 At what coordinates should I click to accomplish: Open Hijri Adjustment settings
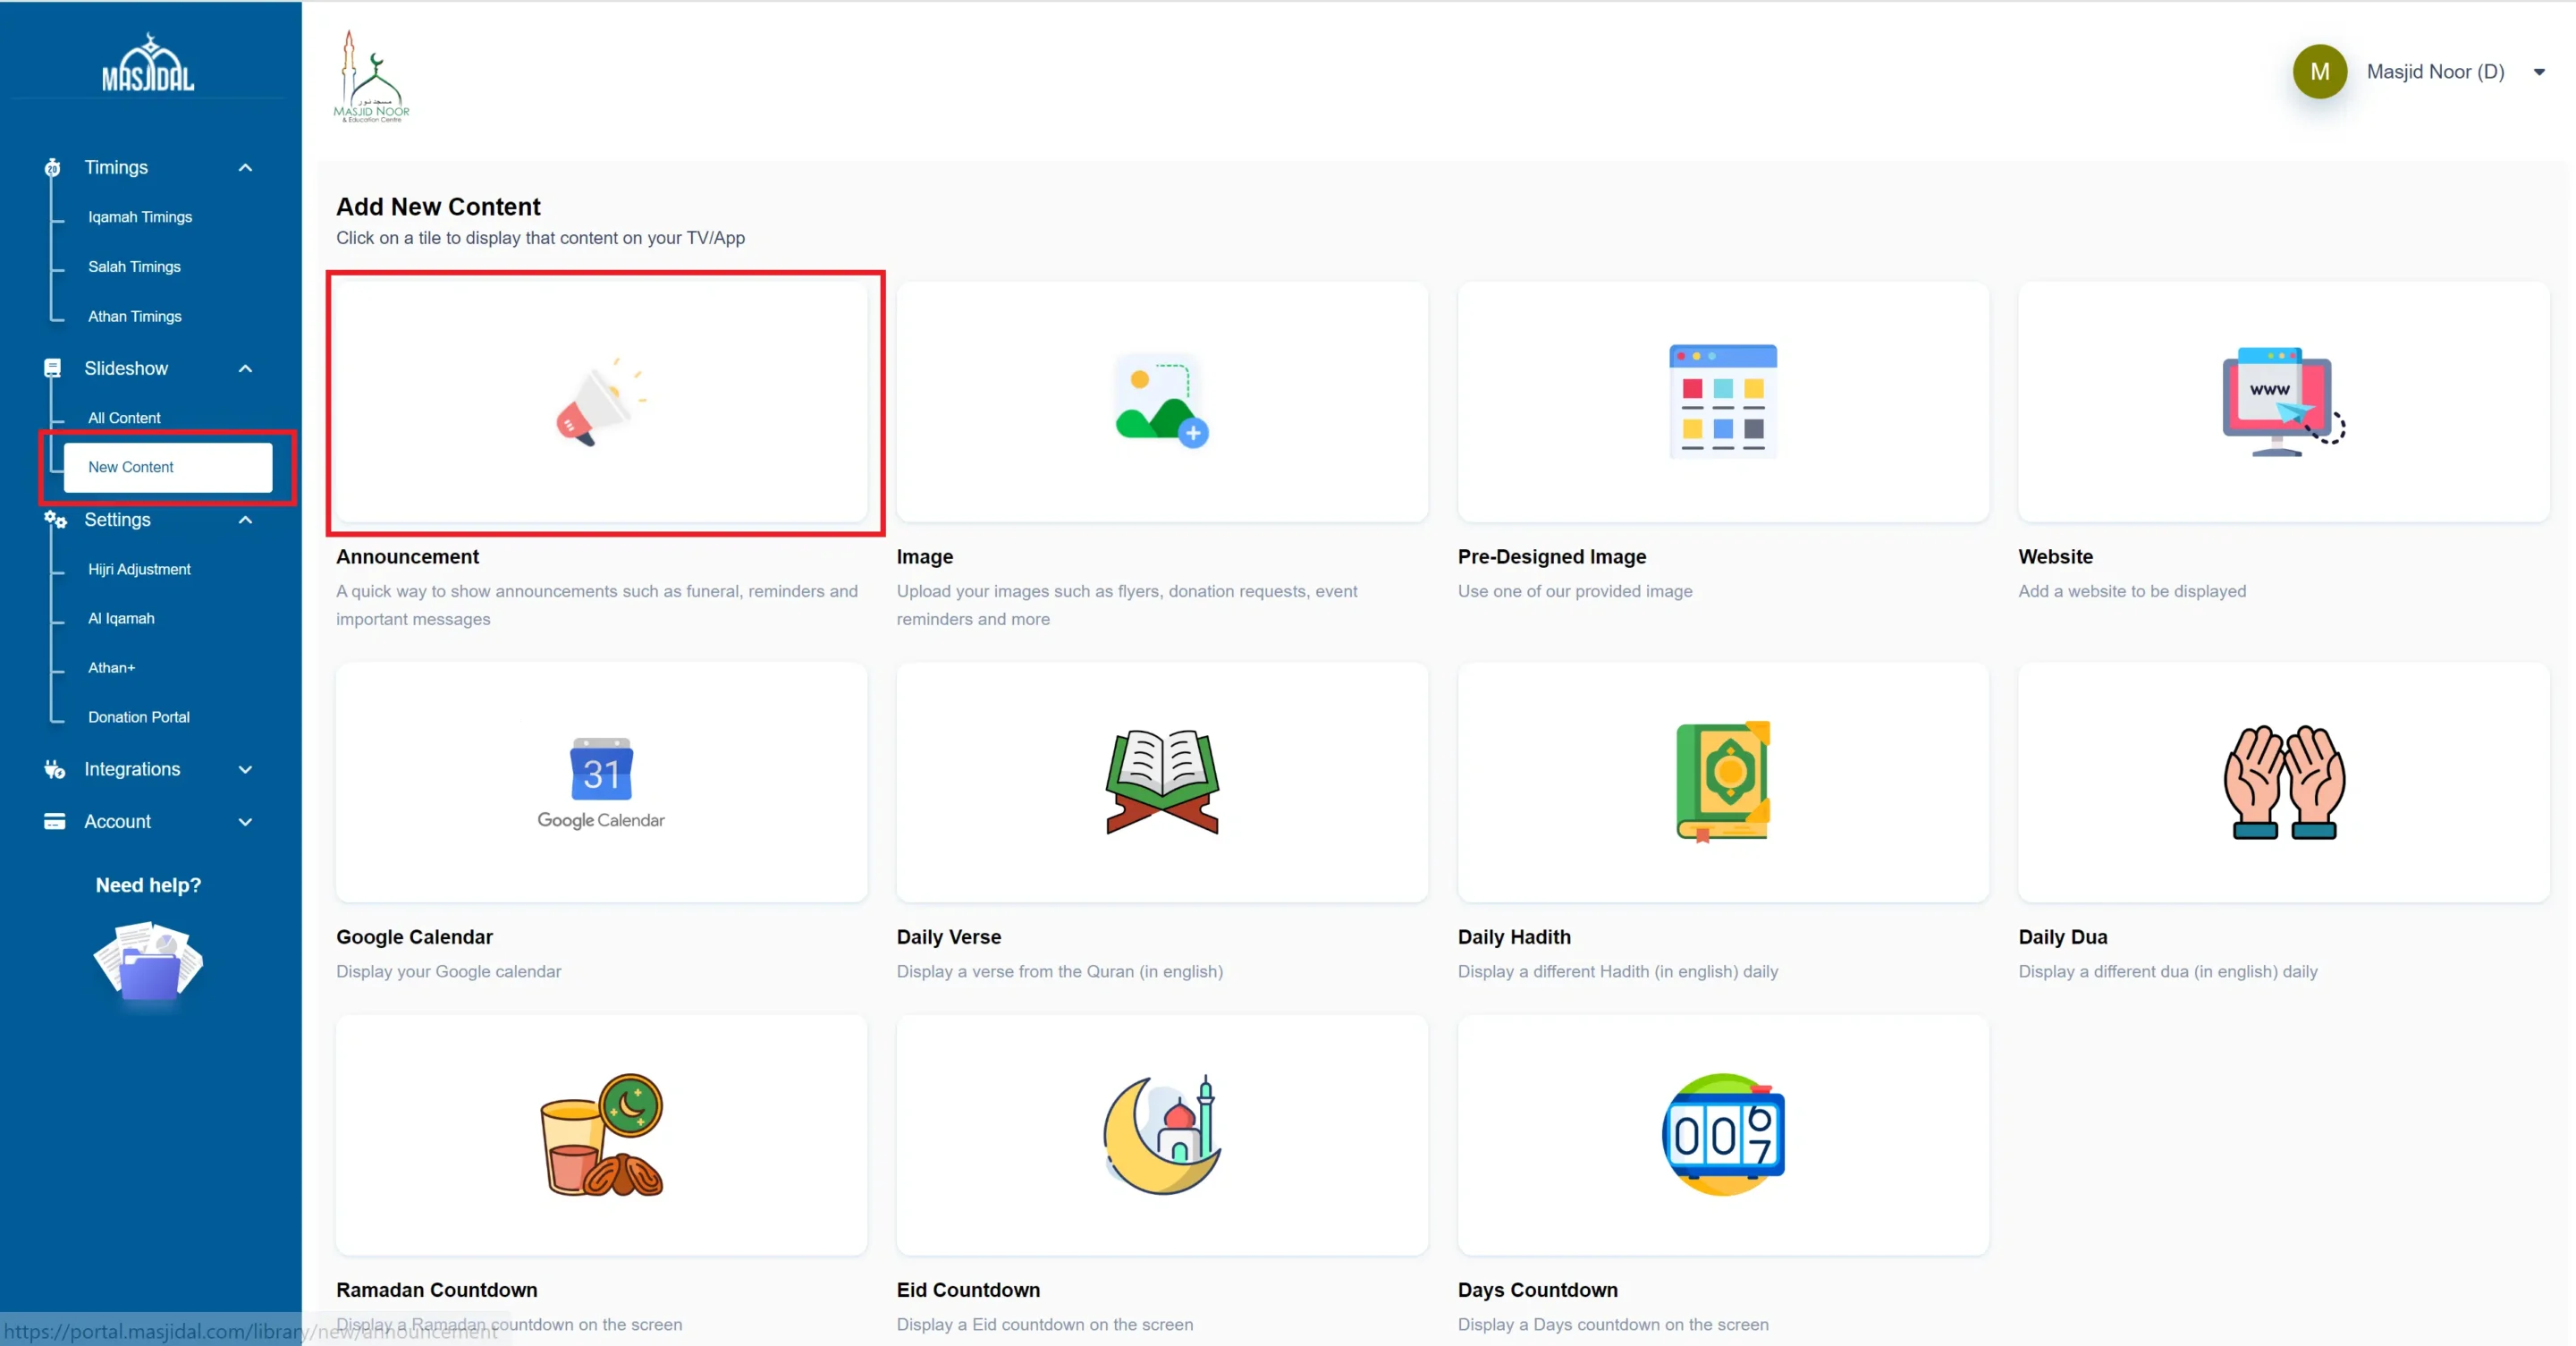pyautogui.click(x=139, y=569)
